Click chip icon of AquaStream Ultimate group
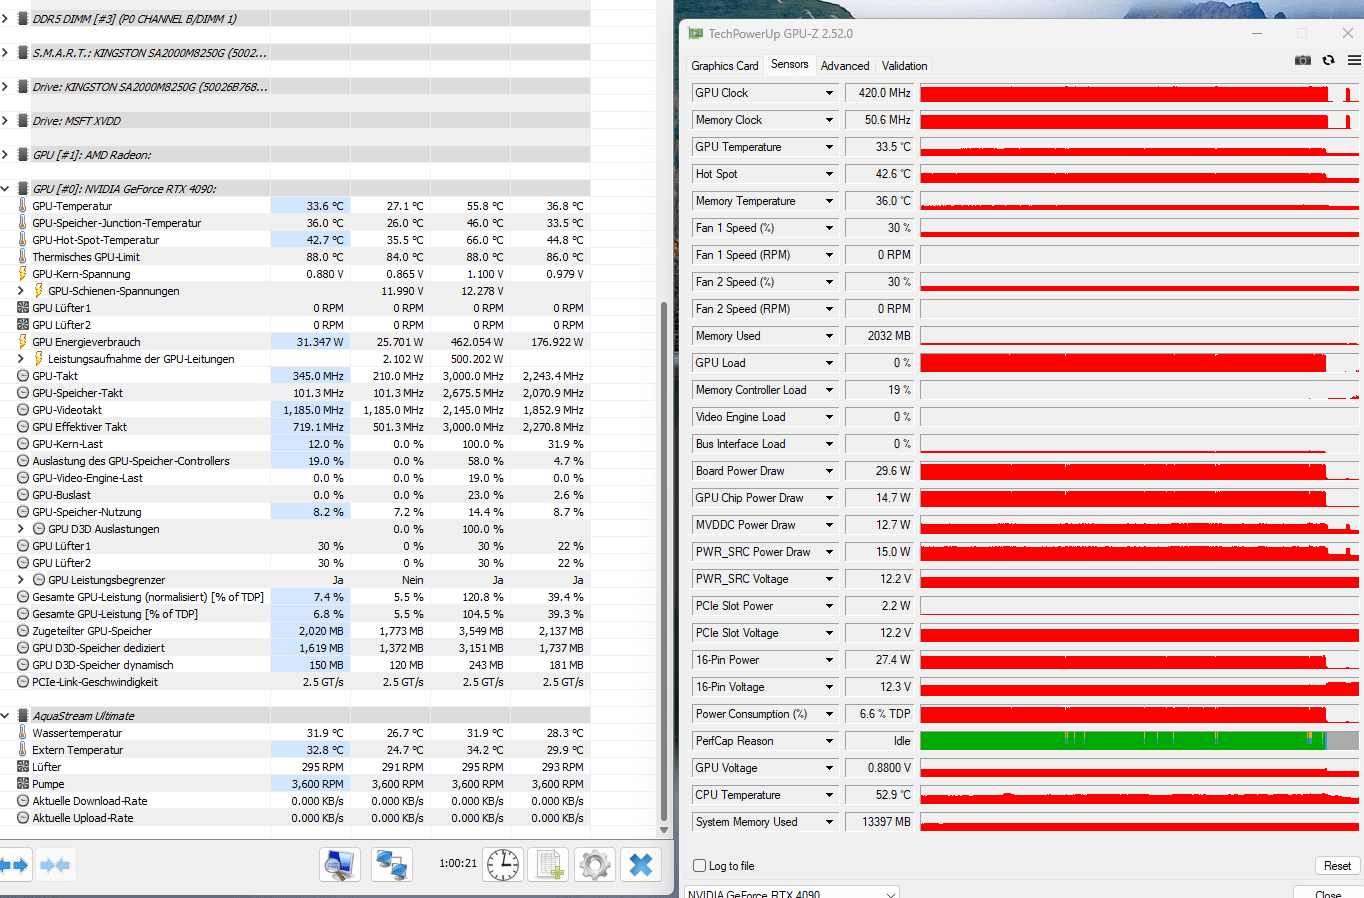1364x898 pixels. 23,715
